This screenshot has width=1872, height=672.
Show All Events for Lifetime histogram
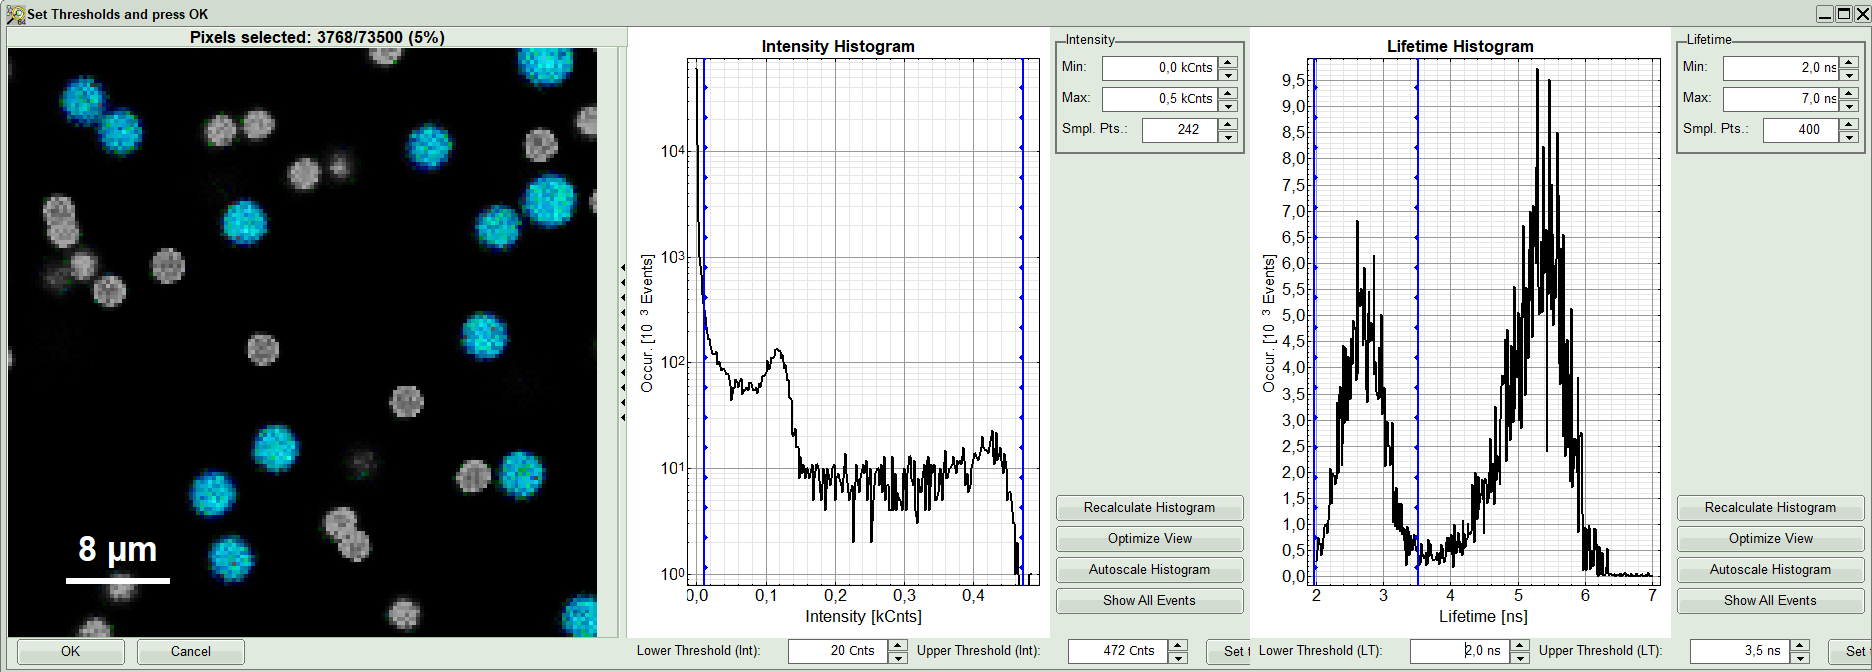[x=1770, y=601]
